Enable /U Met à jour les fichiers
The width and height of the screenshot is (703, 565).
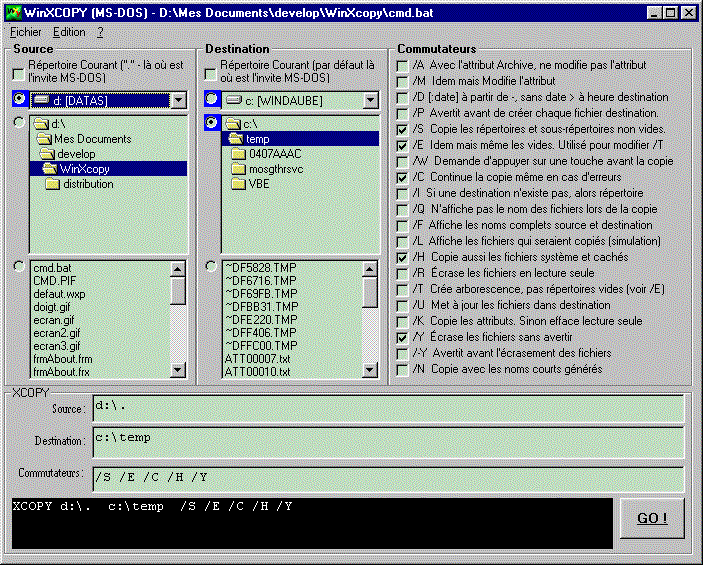tap(402, 306)
